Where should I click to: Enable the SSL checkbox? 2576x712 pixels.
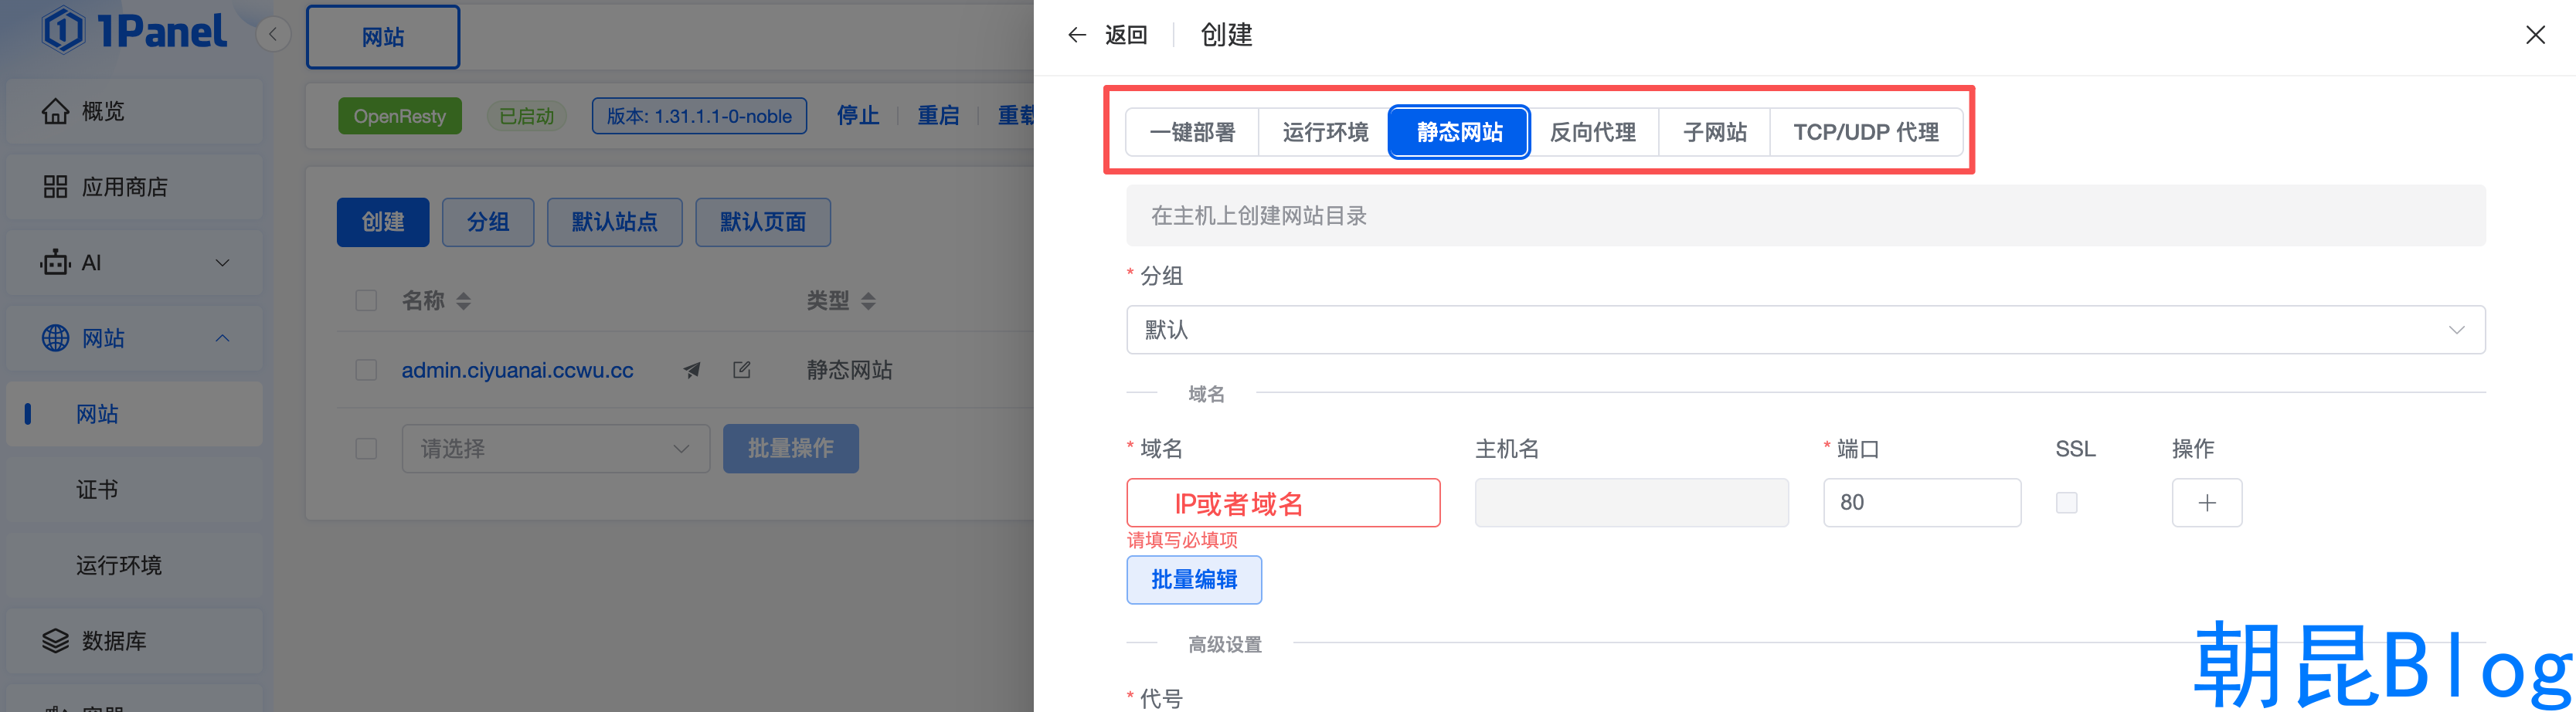(x=2066, y=503)
